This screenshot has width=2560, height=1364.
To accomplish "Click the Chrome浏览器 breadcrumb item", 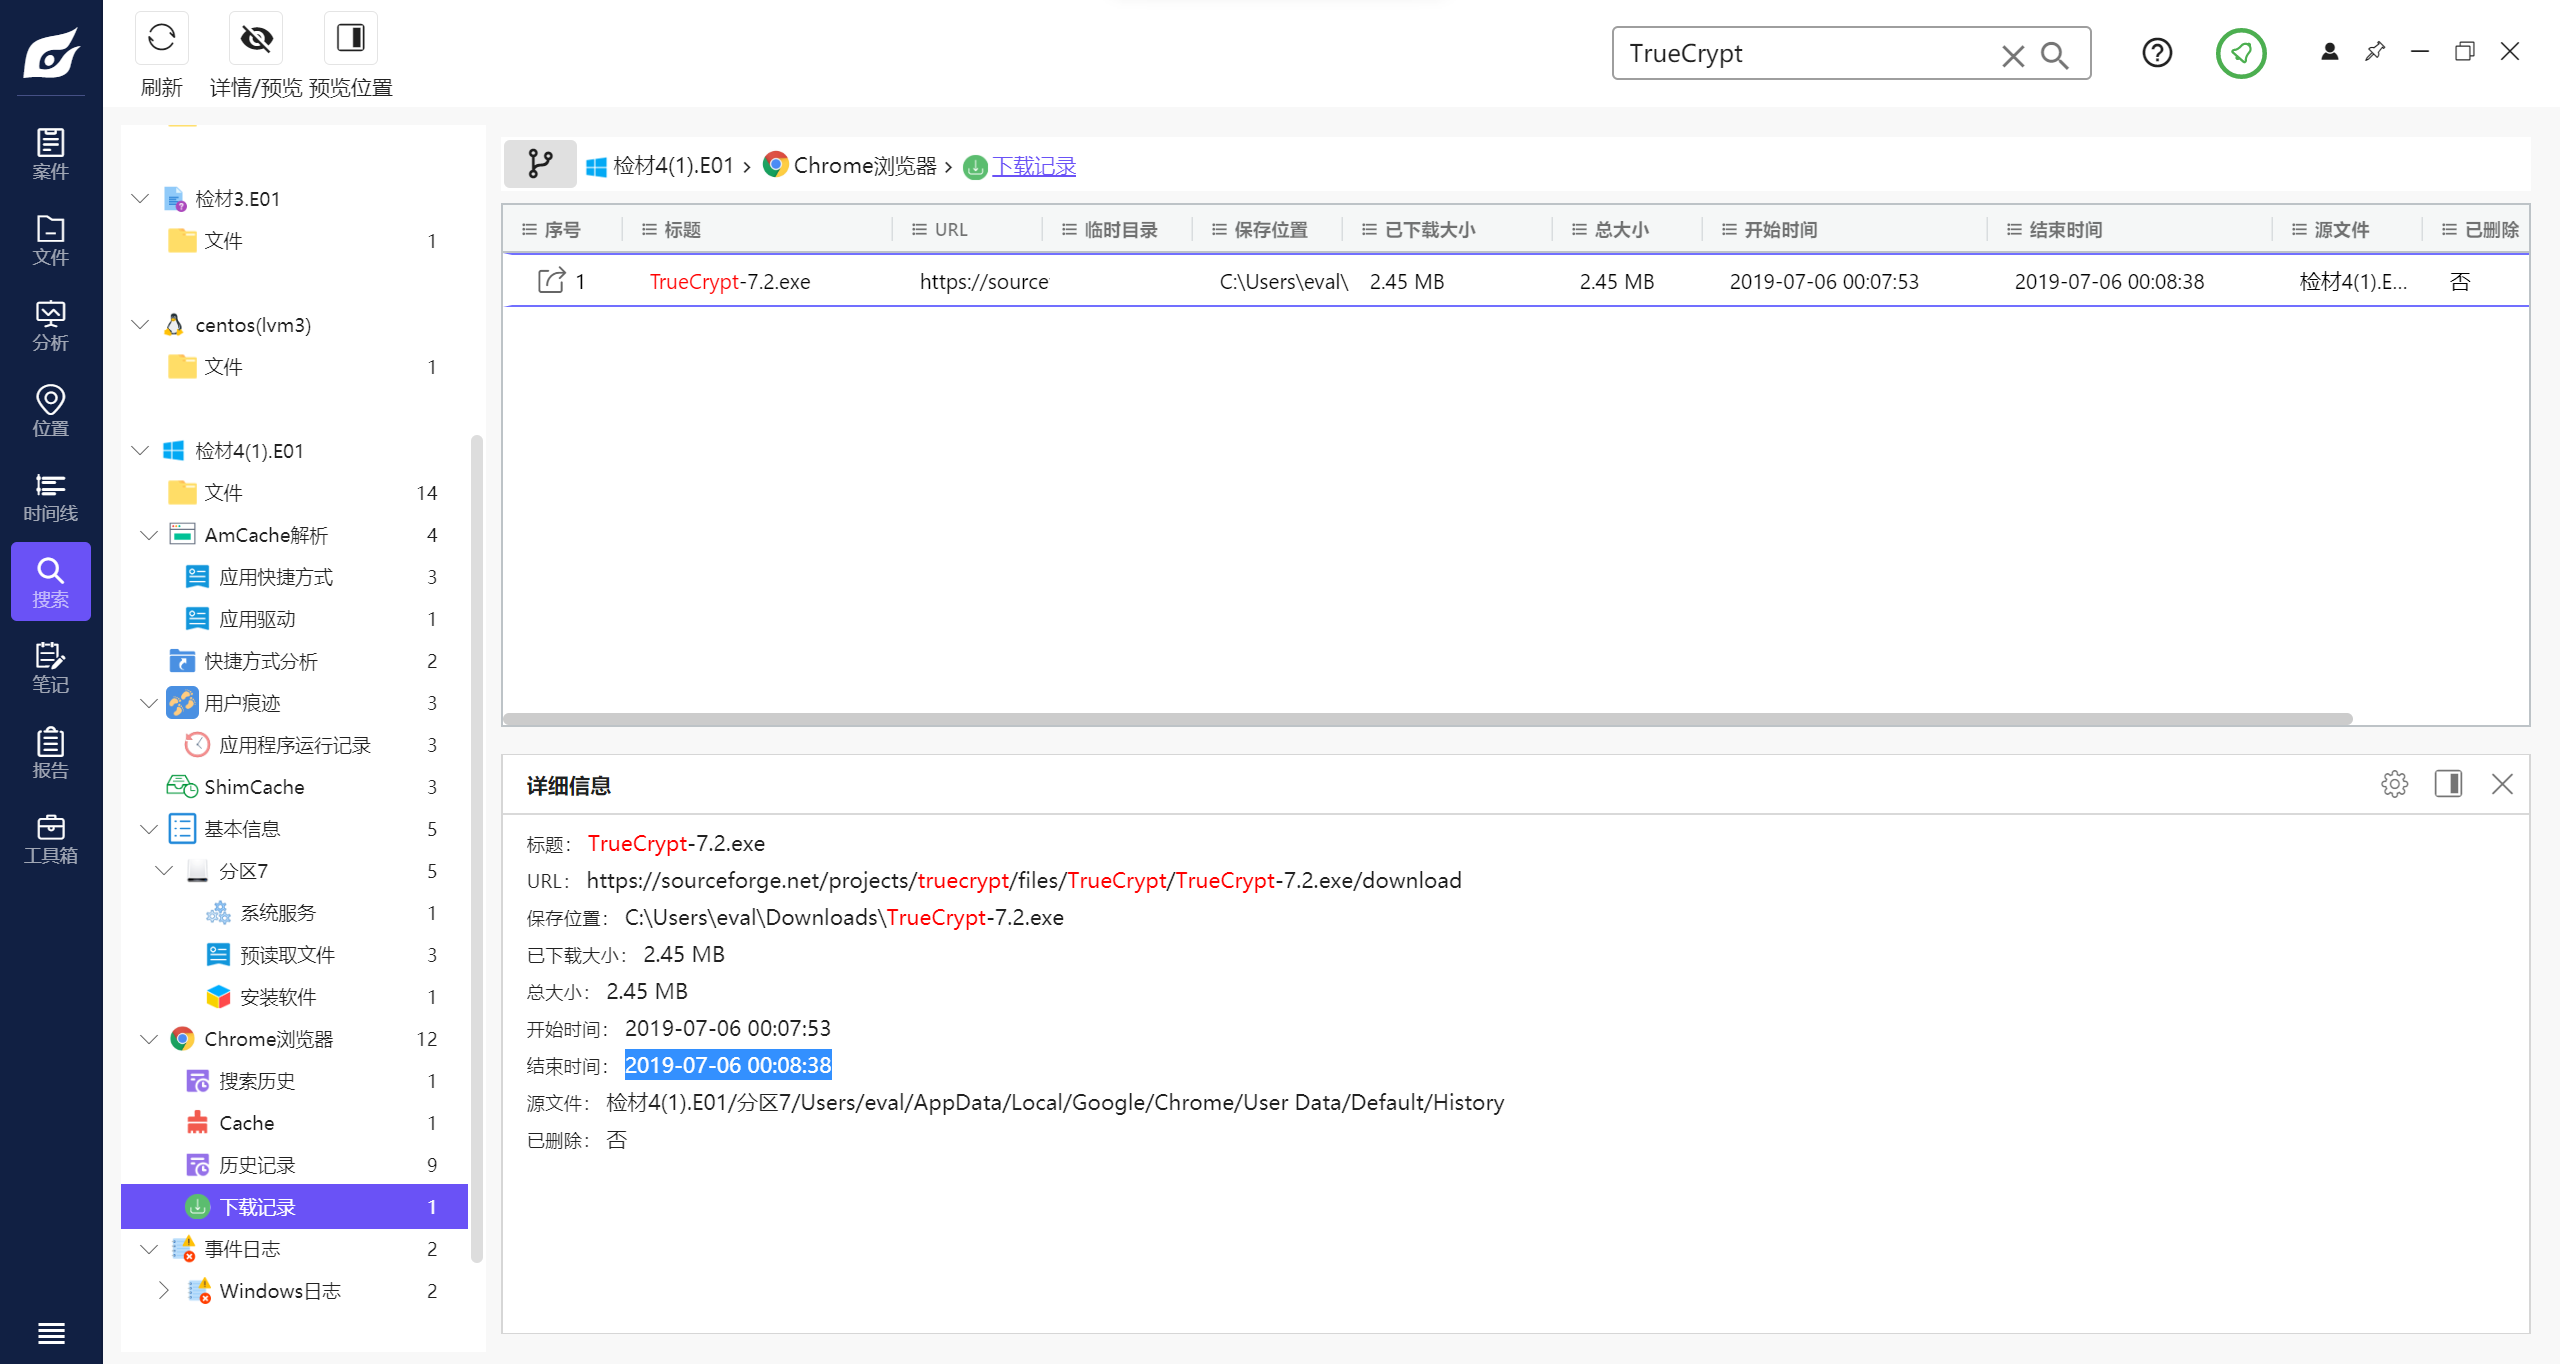I will [x=849, y=165].
